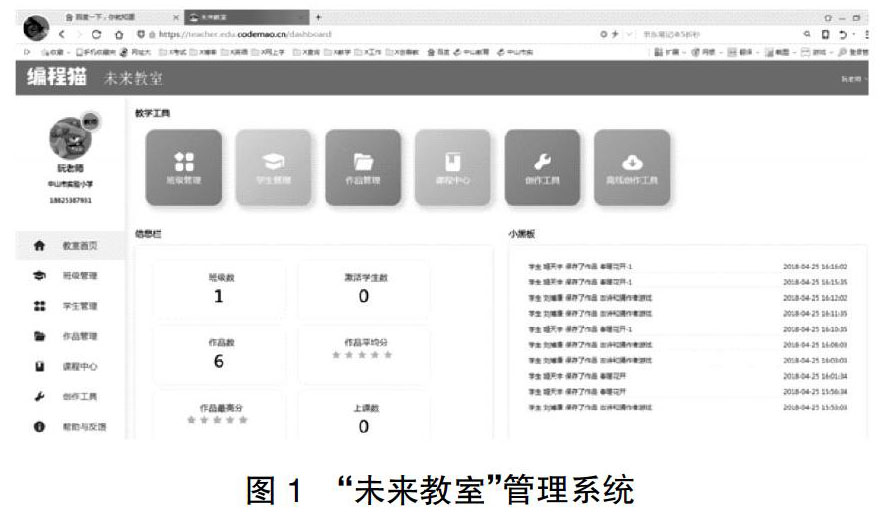The height and width of the screenshot is (522, 894).
Task: Click the 作品最高分 star rating
Action: (218, 420)
